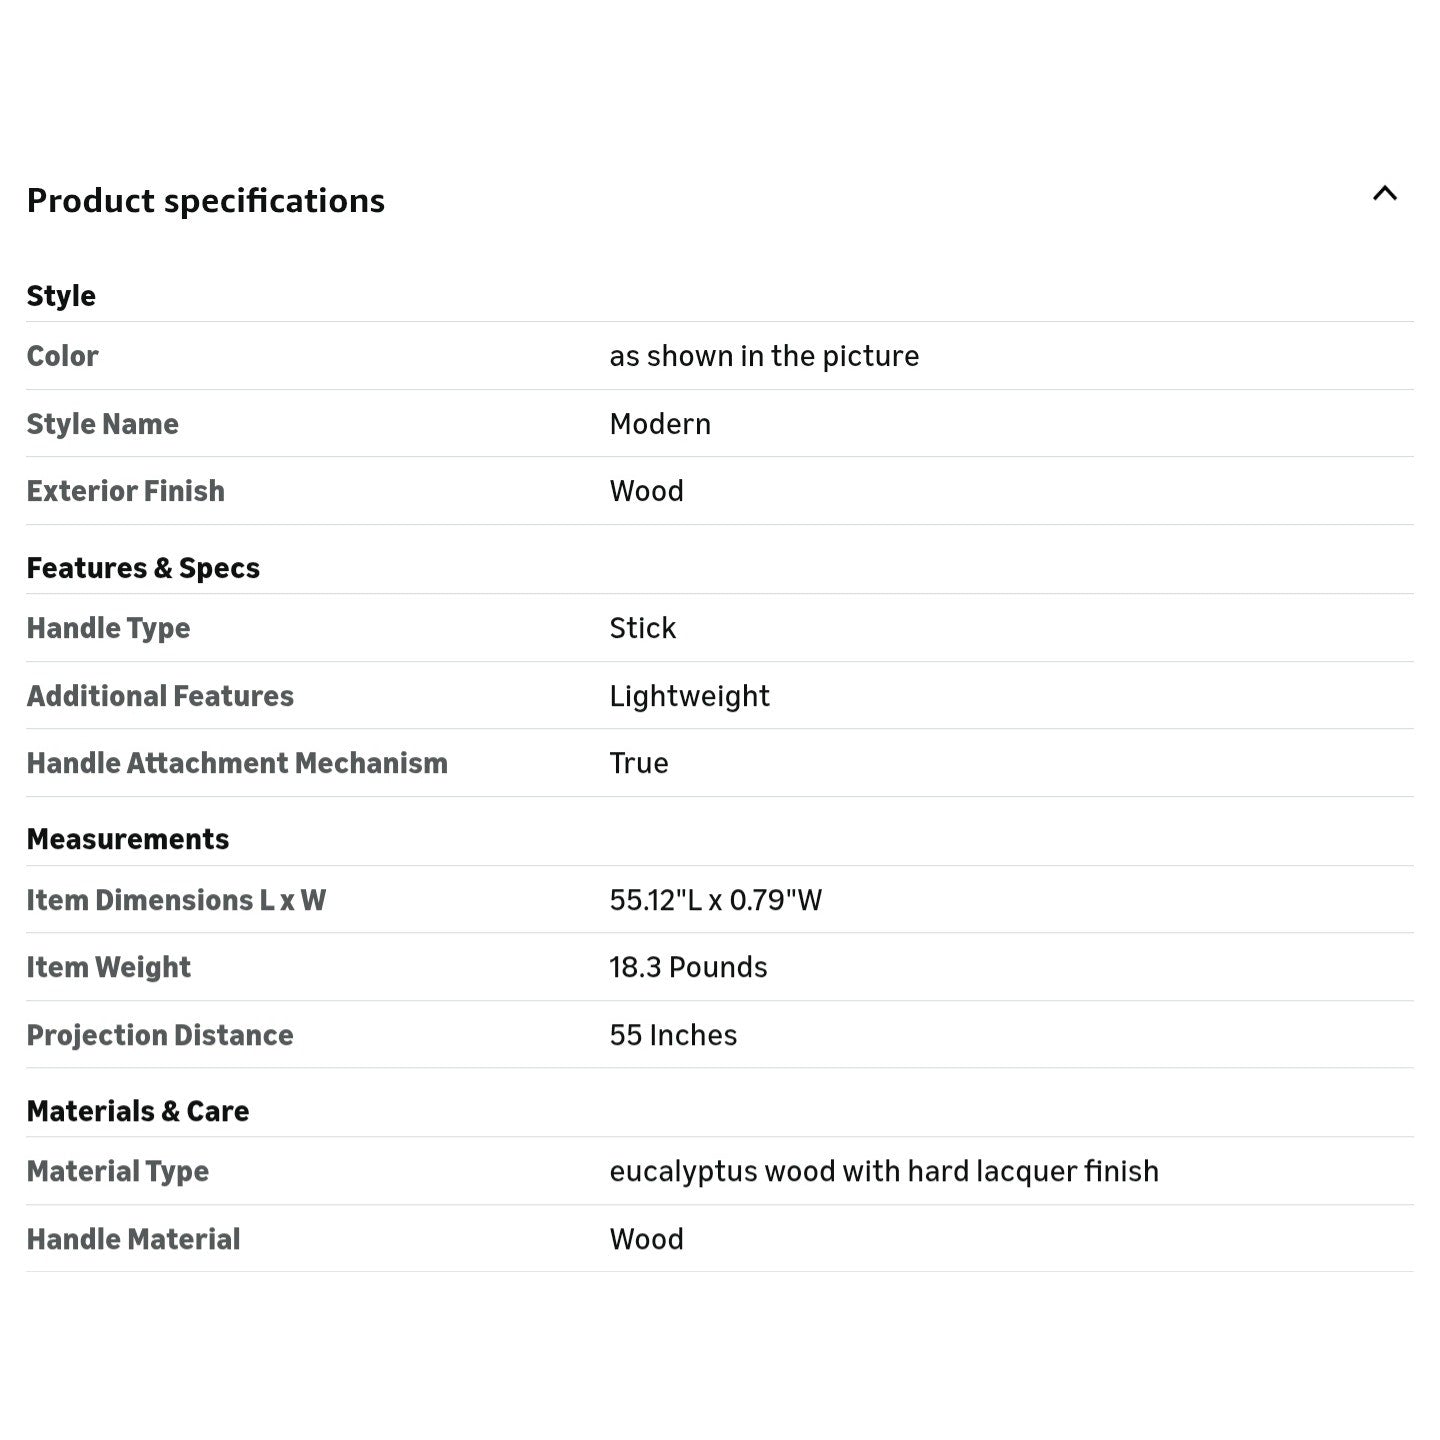Collapse the Product specifications section chevron
Screen dimensions: 1440x1440
(x=1384, y=194)
